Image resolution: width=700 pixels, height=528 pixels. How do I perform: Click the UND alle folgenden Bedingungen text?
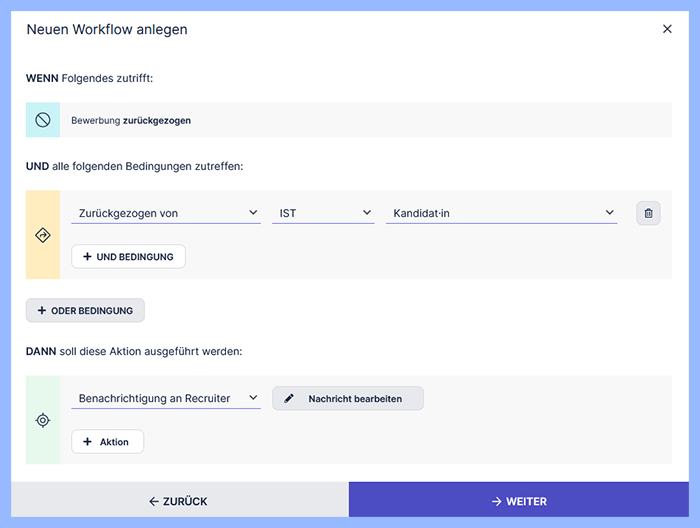pos(134,166)
